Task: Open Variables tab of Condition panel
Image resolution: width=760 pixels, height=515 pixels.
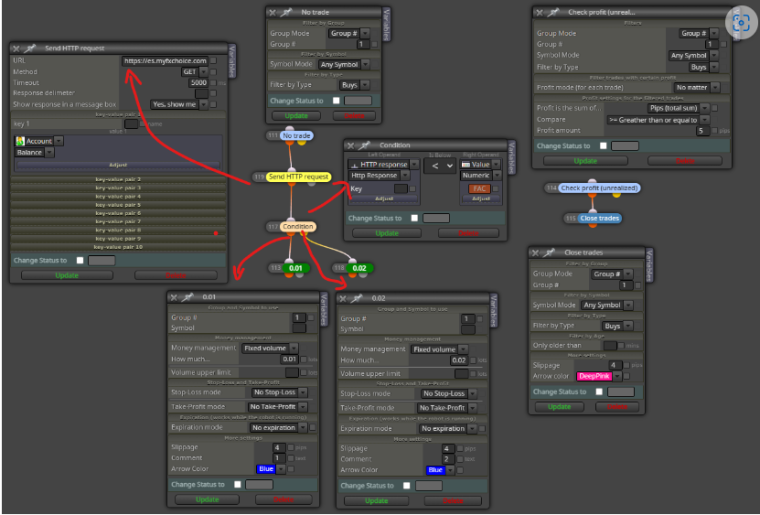Action: coord(511,157)
